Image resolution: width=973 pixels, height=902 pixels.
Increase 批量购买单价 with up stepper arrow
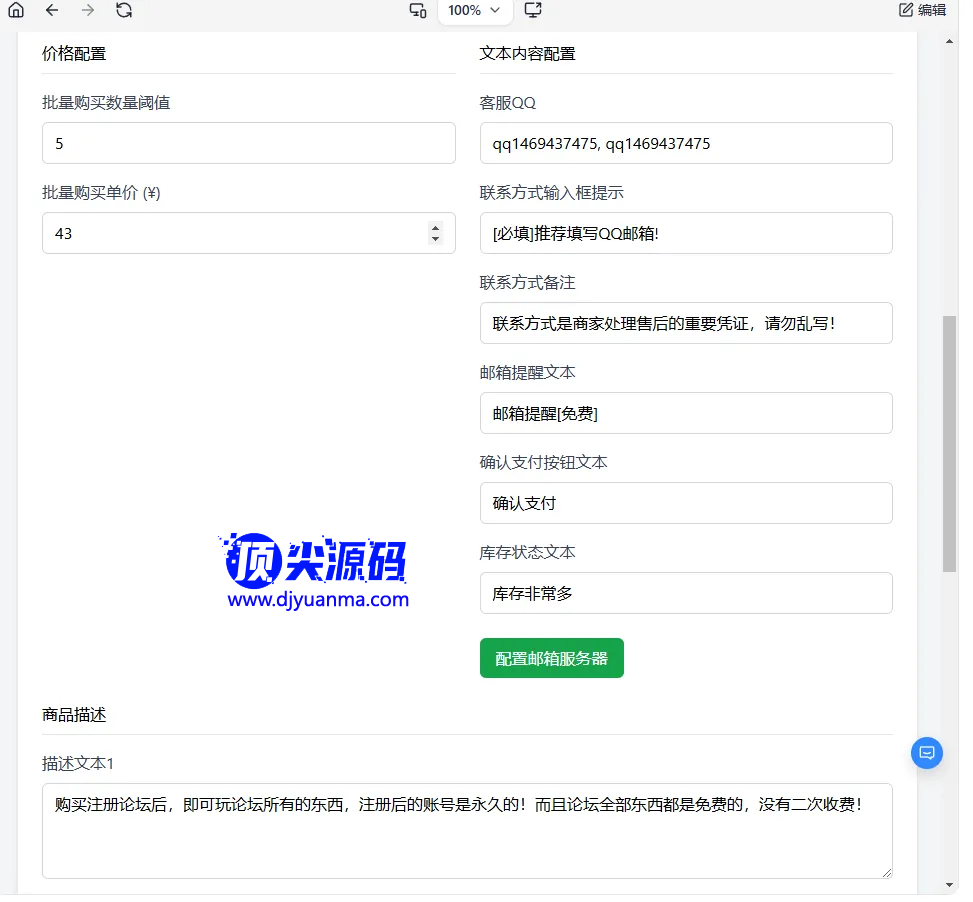click(435, 227)
